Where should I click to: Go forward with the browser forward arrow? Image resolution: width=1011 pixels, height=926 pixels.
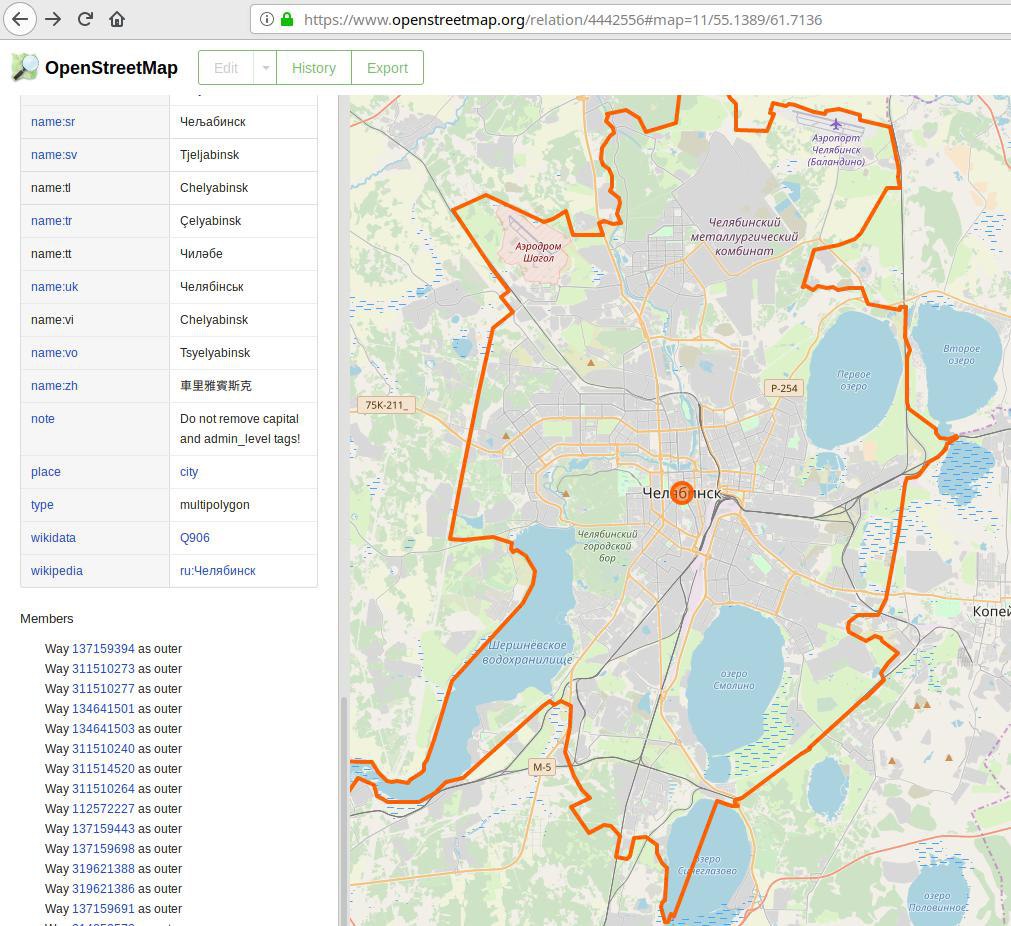tap(54, 19)
